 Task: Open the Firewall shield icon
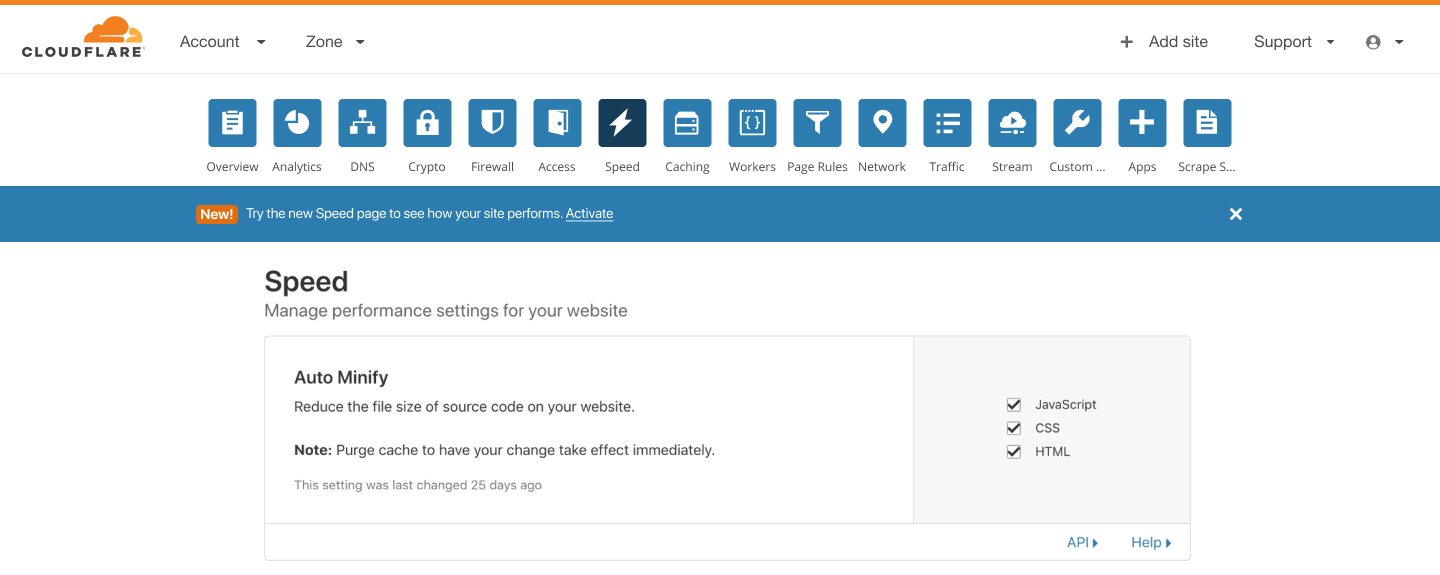(492, 123)
